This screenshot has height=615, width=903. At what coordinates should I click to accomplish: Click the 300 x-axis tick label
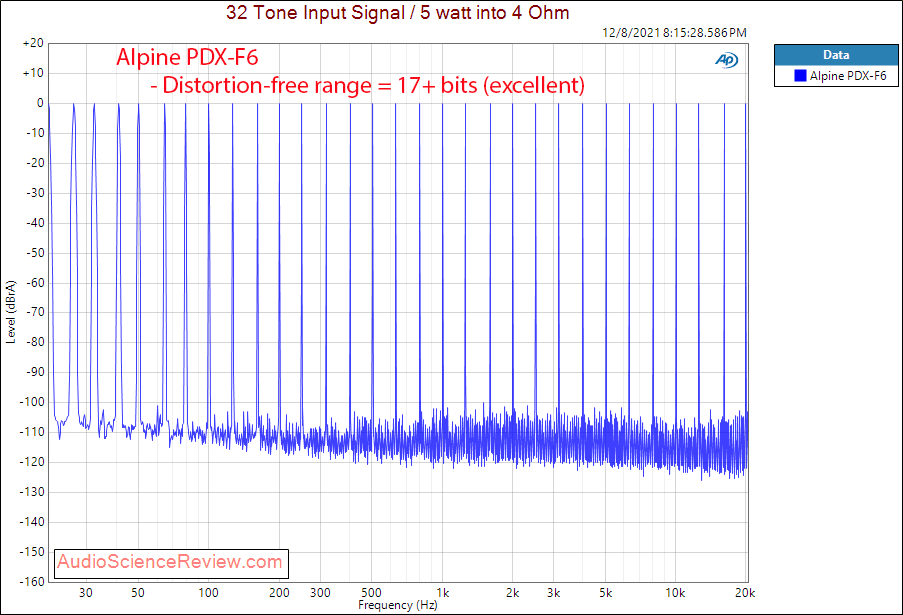point(320,593)
